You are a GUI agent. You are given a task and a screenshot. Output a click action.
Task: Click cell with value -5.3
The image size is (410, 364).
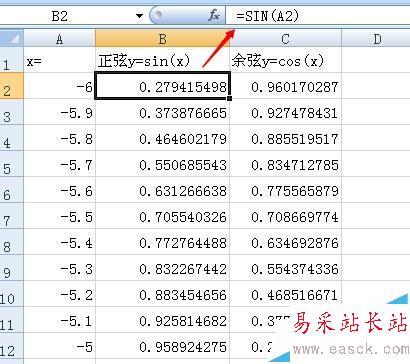pos(60,268)
